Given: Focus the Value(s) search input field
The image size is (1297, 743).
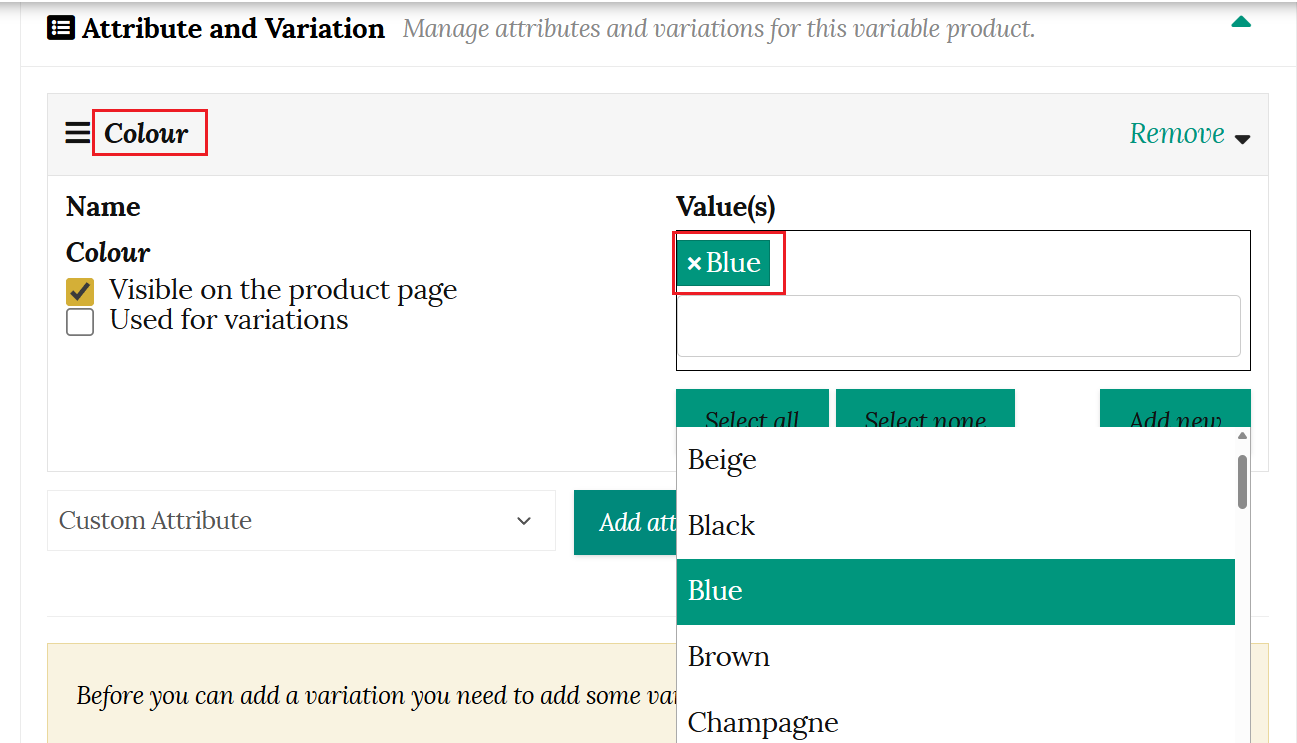Looking at the screenshot, I should [x=959, y=325].
